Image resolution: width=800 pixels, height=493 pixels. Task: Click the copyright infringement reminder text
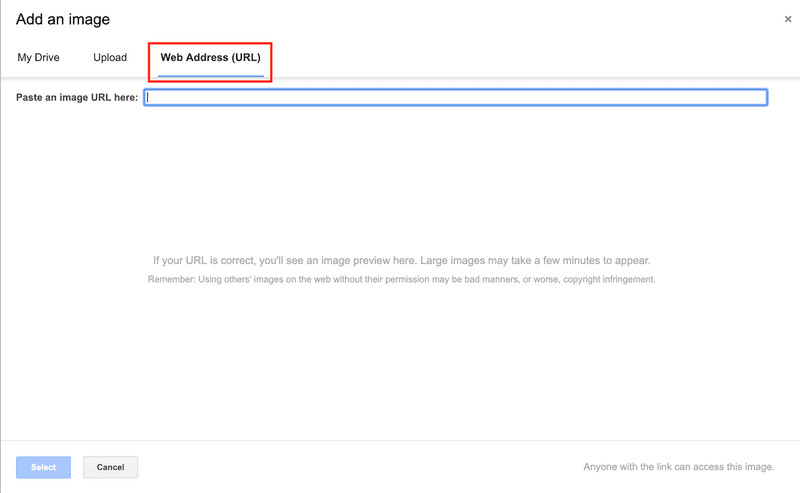pos(402,279)
